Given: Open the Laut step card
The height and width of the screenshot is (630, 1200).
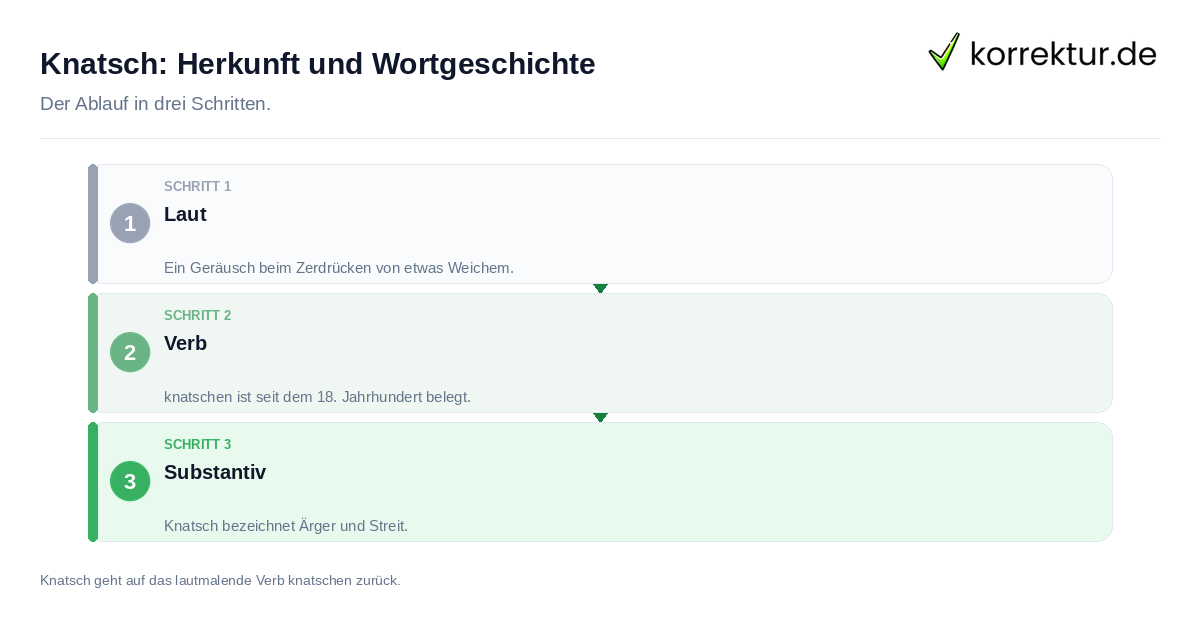Looking at the screenshot, I should 600,224.
